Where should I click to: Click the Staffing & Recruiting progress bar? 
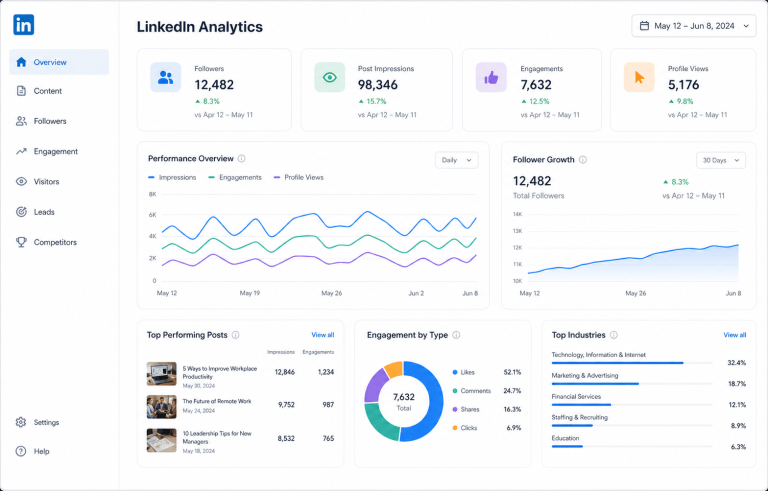[x=632, y=425]
